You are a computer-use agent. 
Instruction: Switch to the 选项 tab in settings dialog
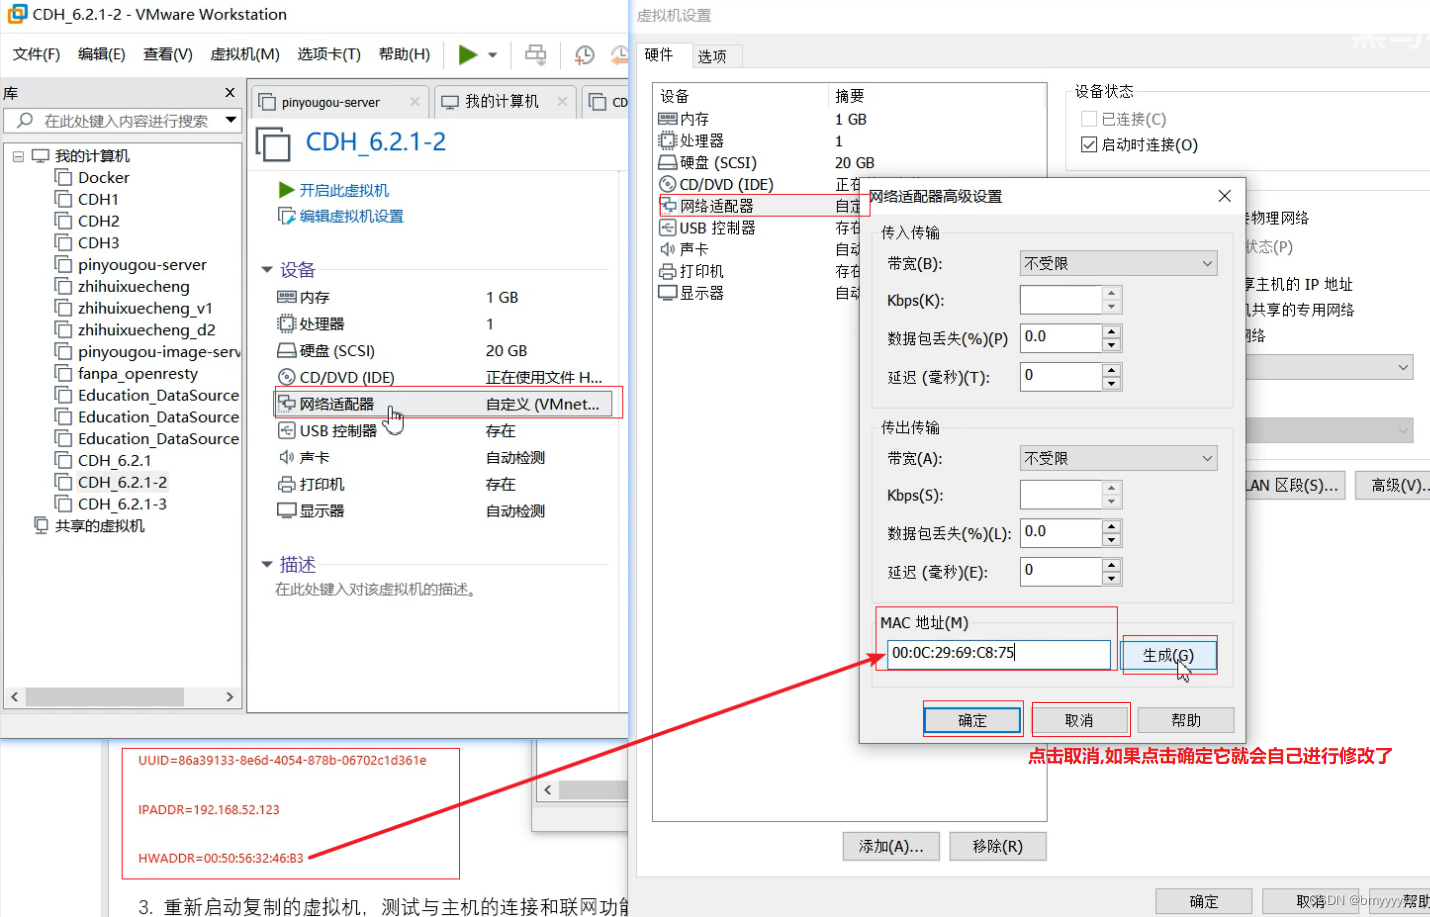click(x=712, y=56)
